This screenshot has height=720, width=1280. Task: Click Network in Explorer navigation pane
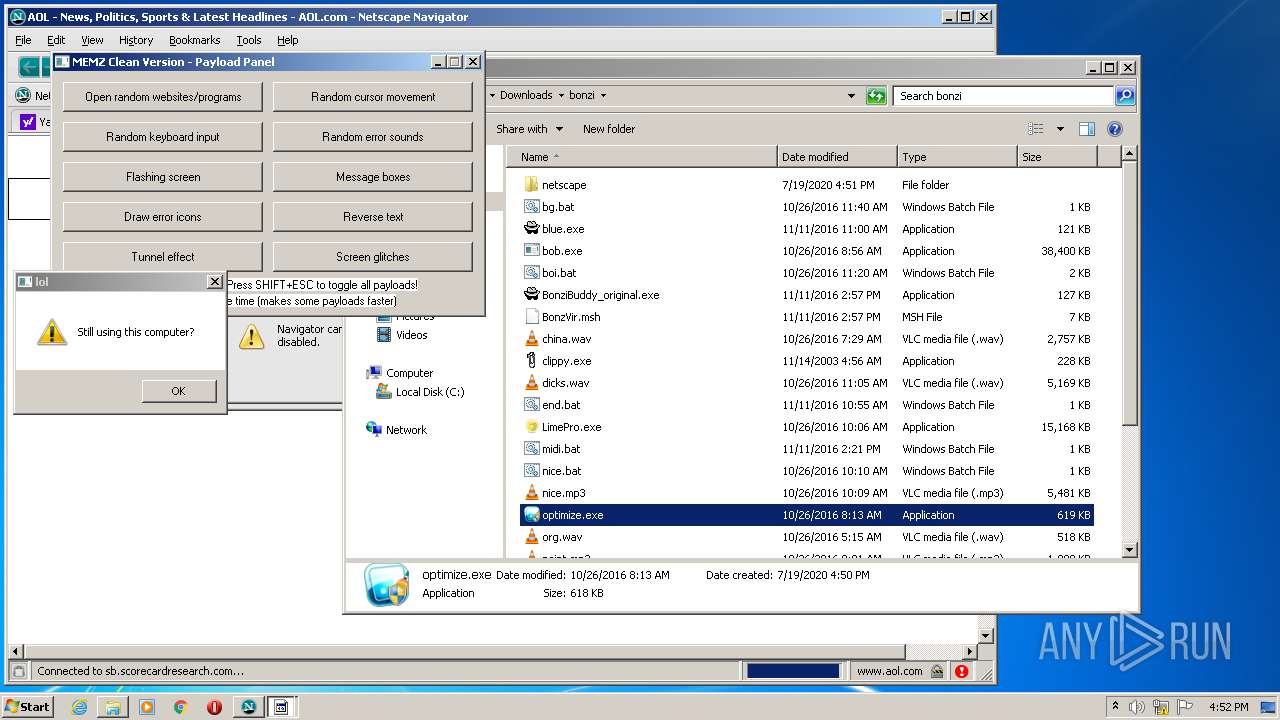[x=397, y=430]
